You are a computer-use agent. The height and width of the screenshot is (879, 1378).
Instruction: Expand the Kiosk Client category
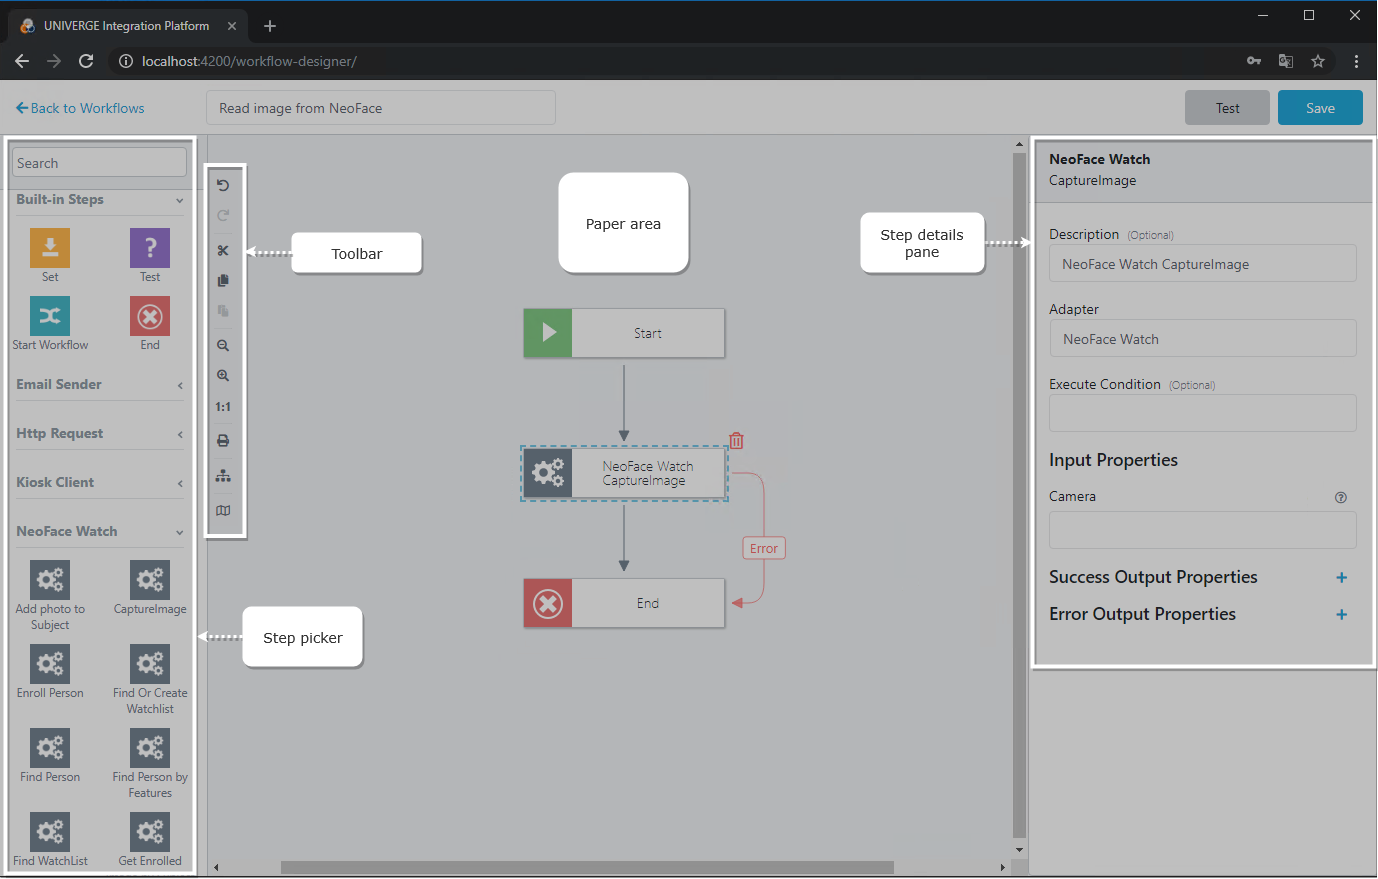180,482
